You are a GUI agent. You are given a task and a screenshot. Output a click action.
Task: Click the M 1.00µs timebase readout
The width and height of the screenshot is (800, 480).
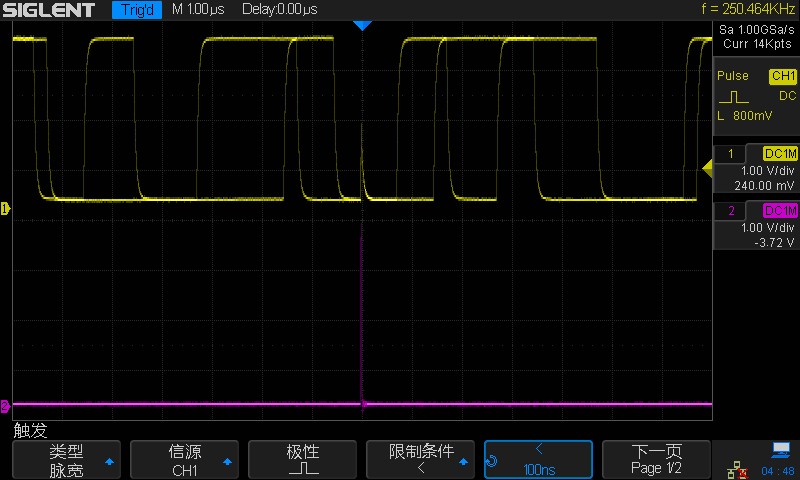(198, 9)
